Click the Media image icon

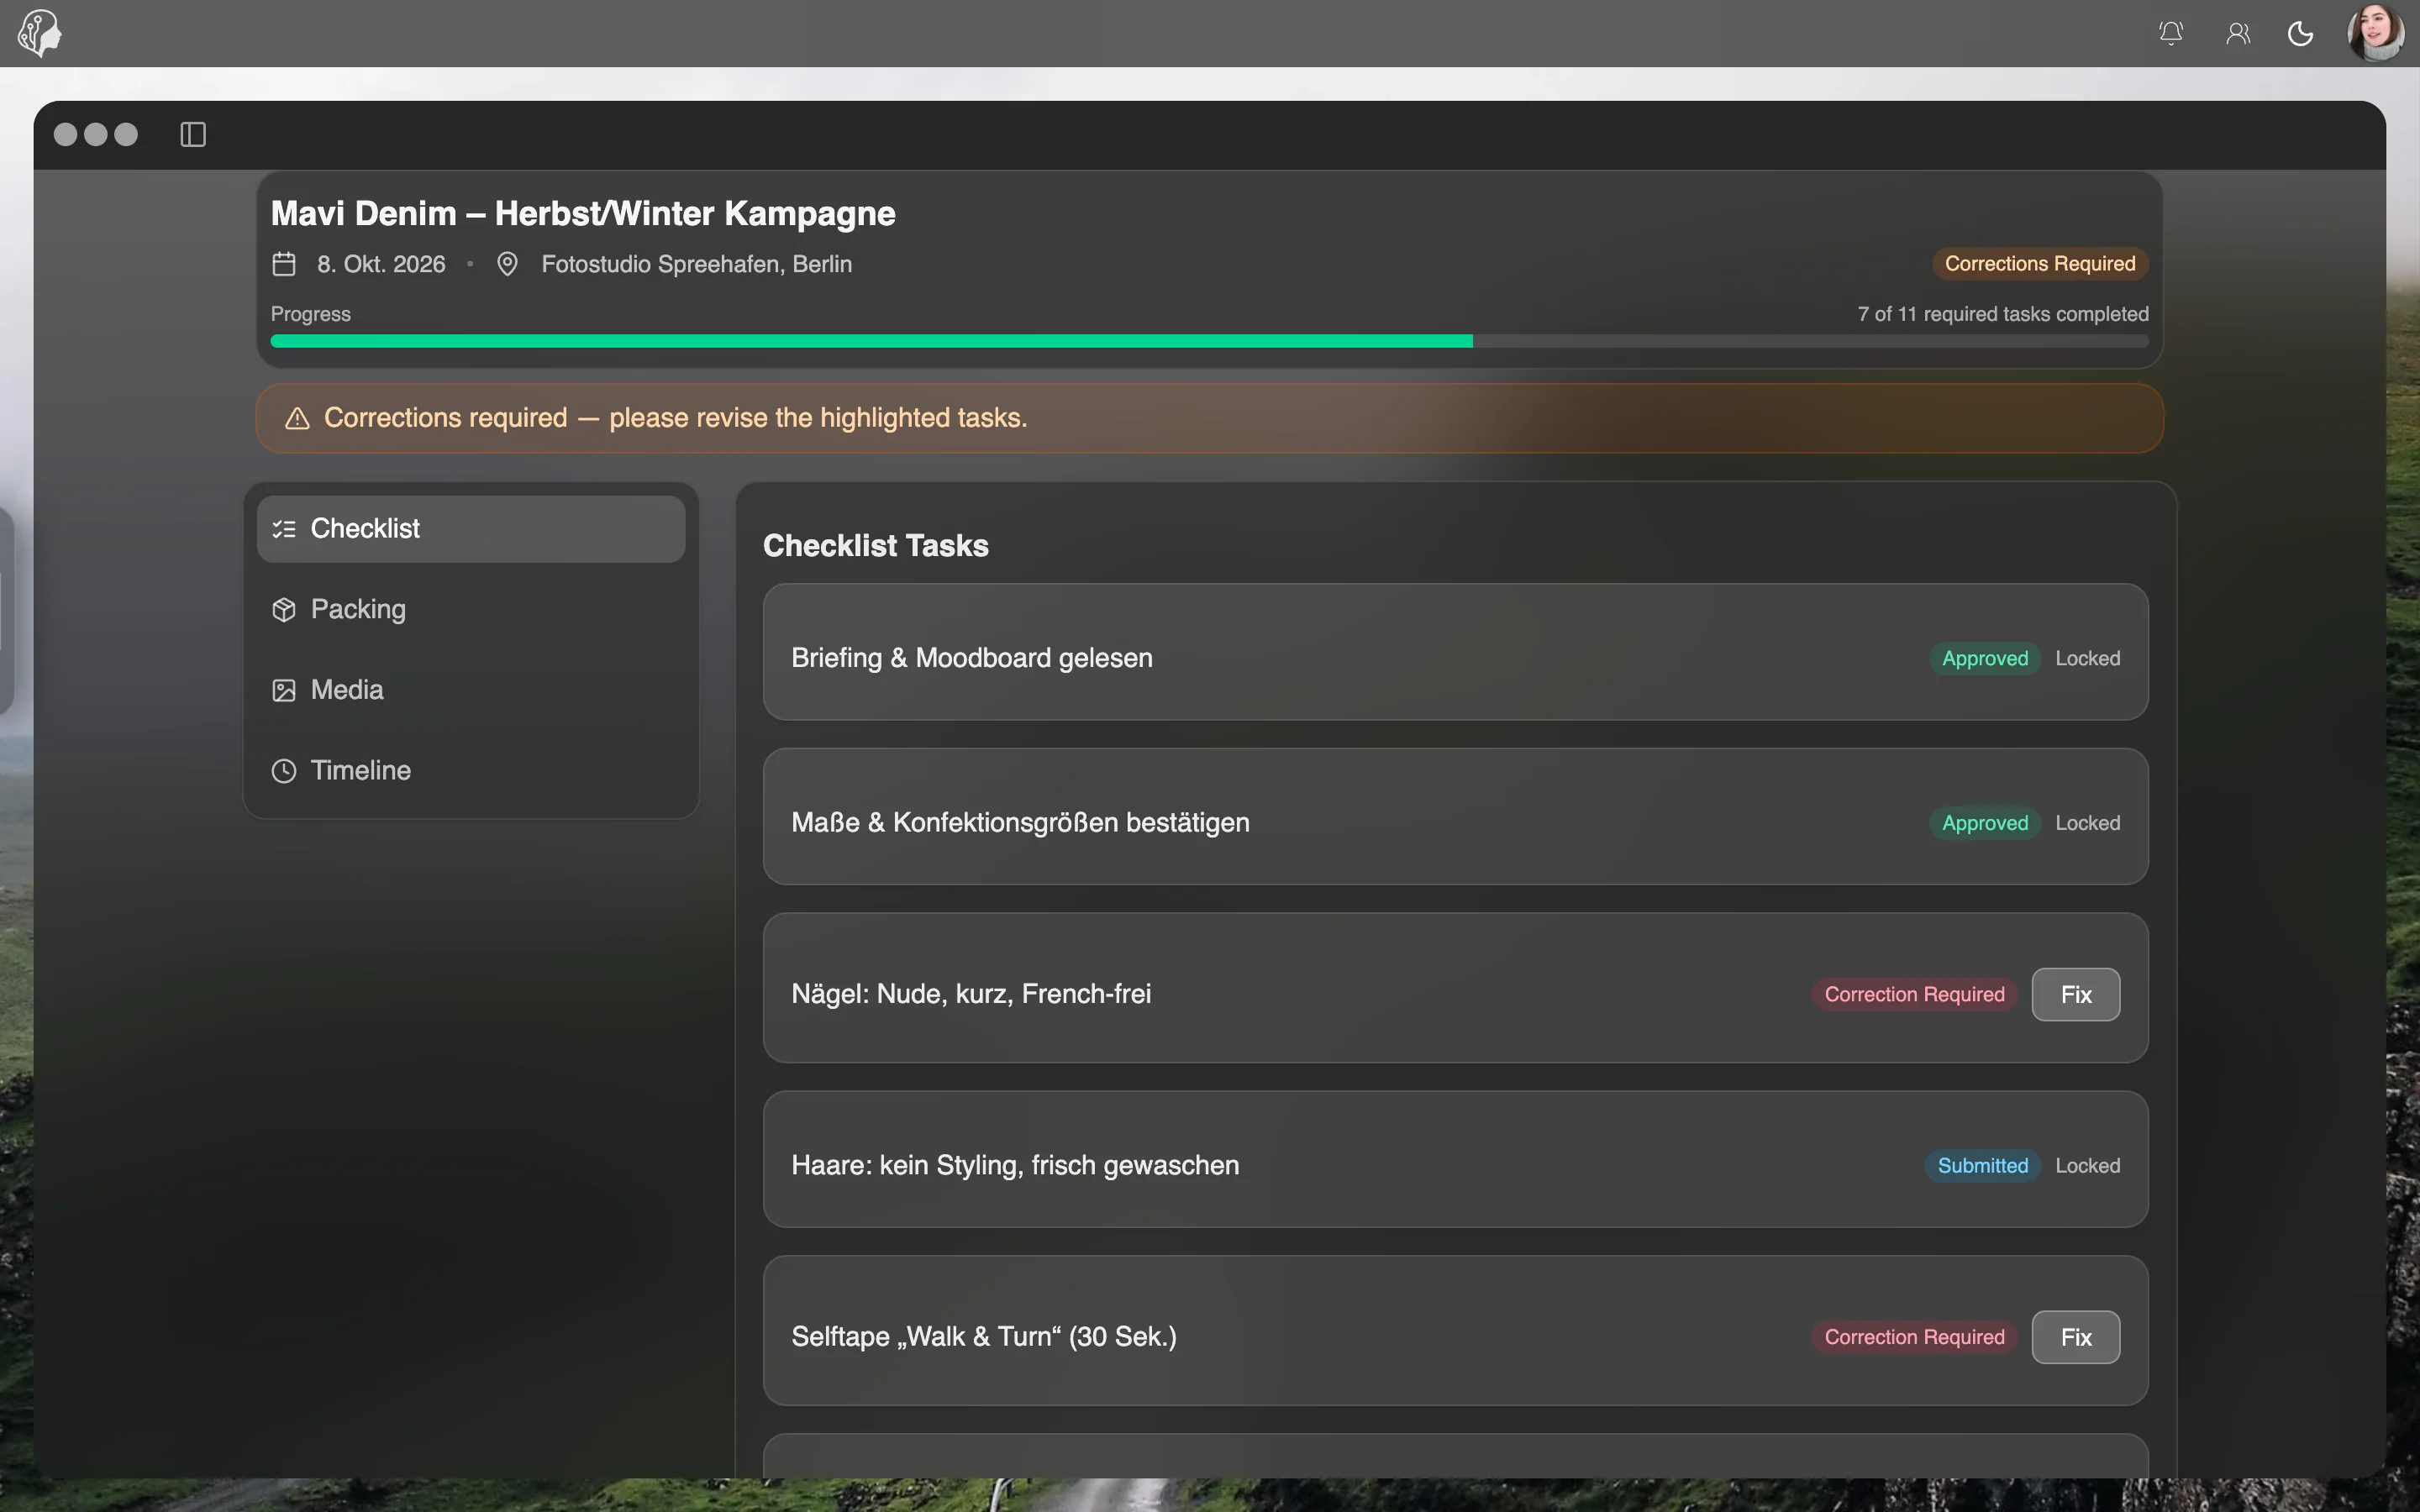pos(284,690)
